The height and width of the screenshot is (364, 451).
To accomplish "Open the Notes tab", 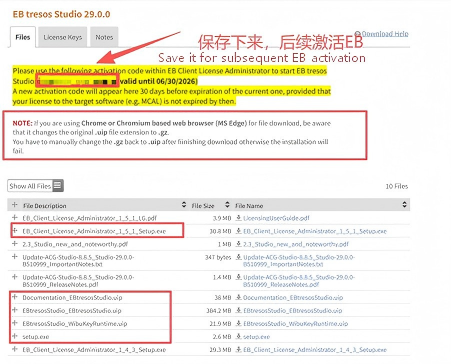I will point(104,37).
